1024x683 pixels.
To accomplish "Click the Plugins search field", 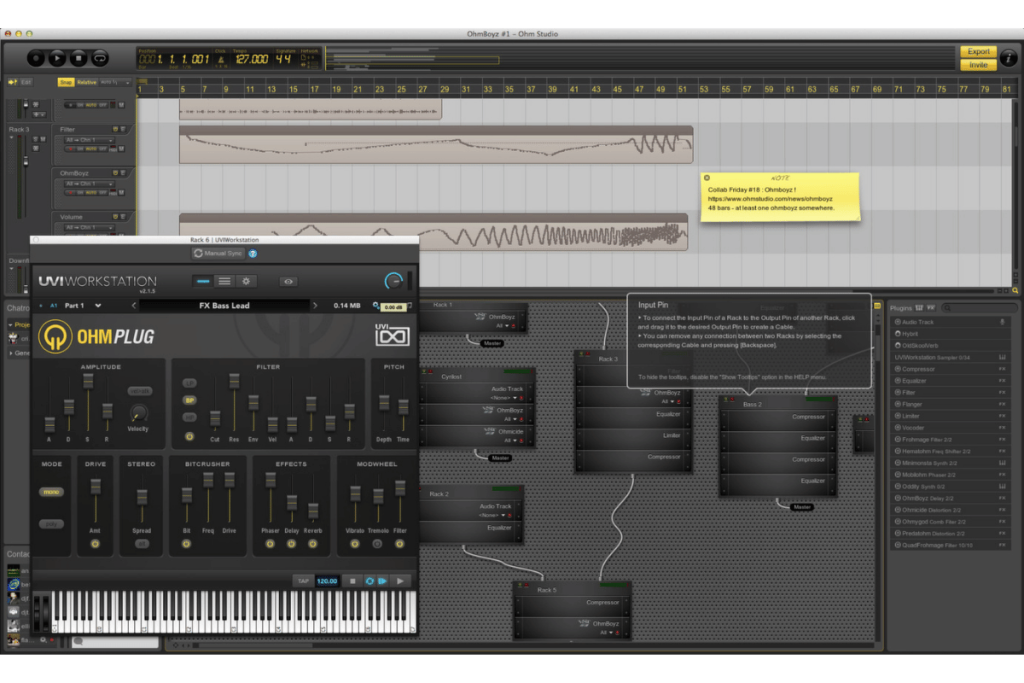I will [x=978, y=308].
